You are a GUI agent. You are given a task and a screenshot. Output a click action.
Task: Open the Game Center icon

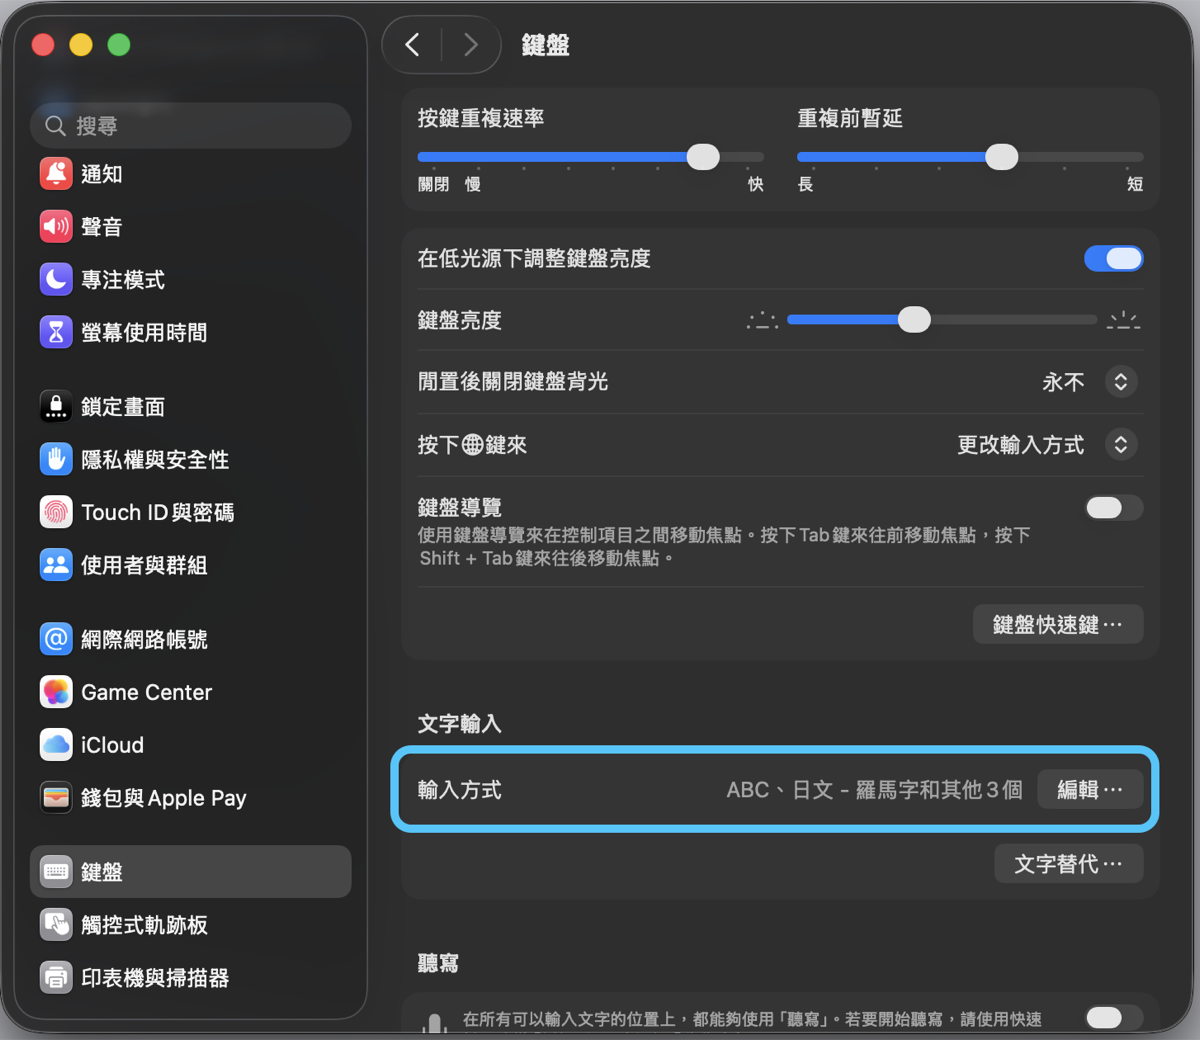(56, 692)
